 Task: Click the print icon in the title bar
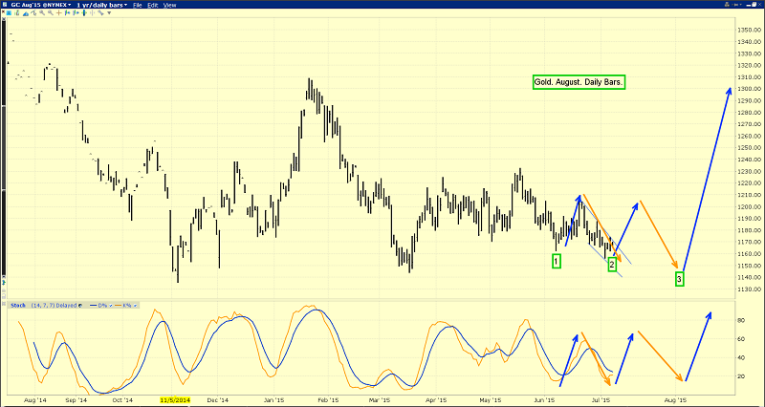tap(726, 5)
